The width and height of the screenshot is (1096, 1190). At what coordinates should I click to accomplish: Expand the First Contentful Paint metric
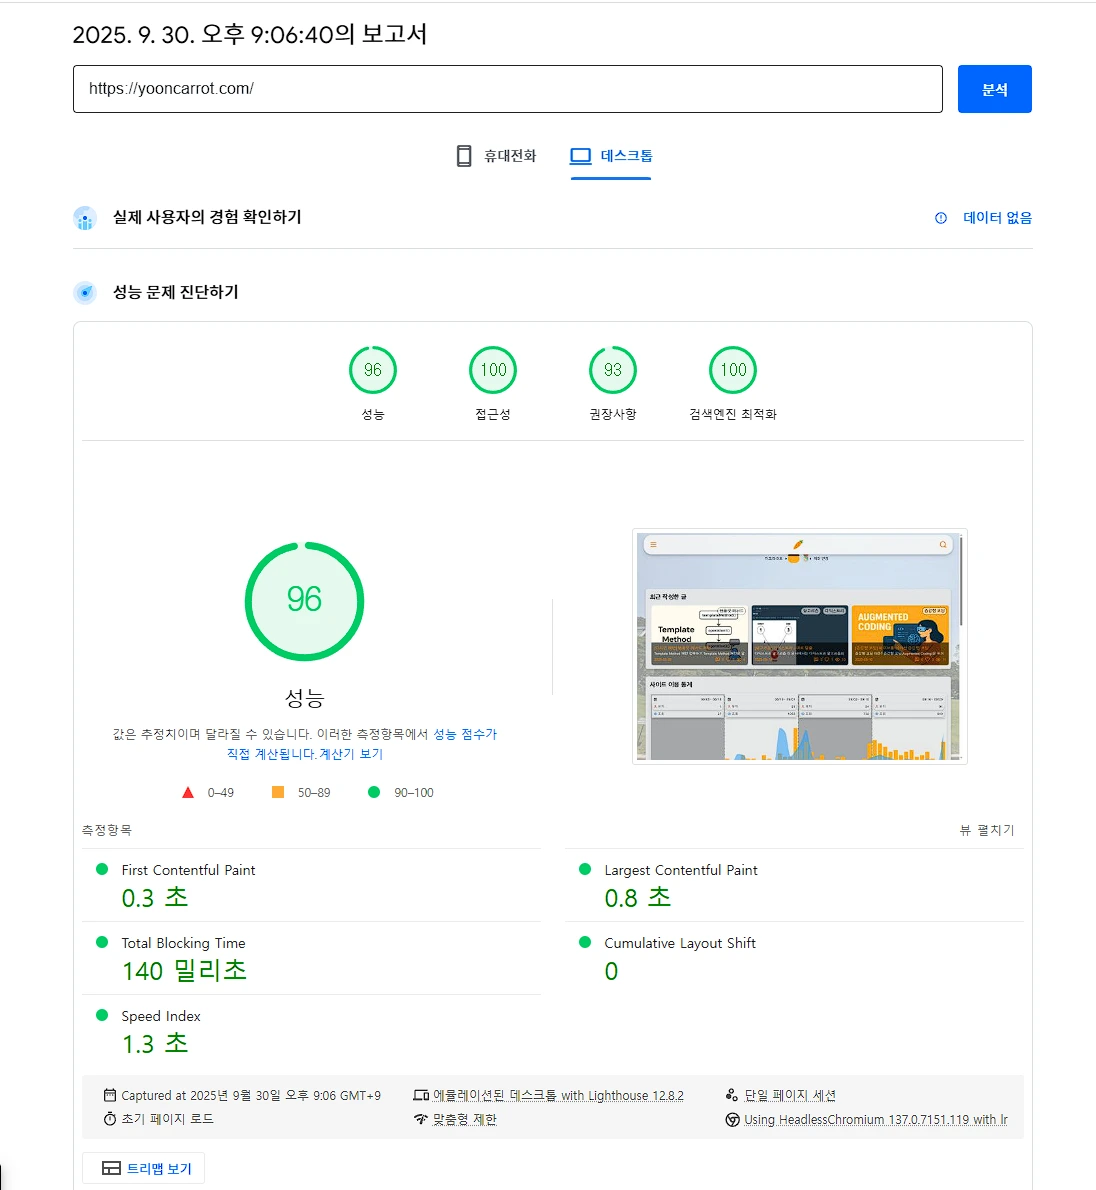point(188,870)
